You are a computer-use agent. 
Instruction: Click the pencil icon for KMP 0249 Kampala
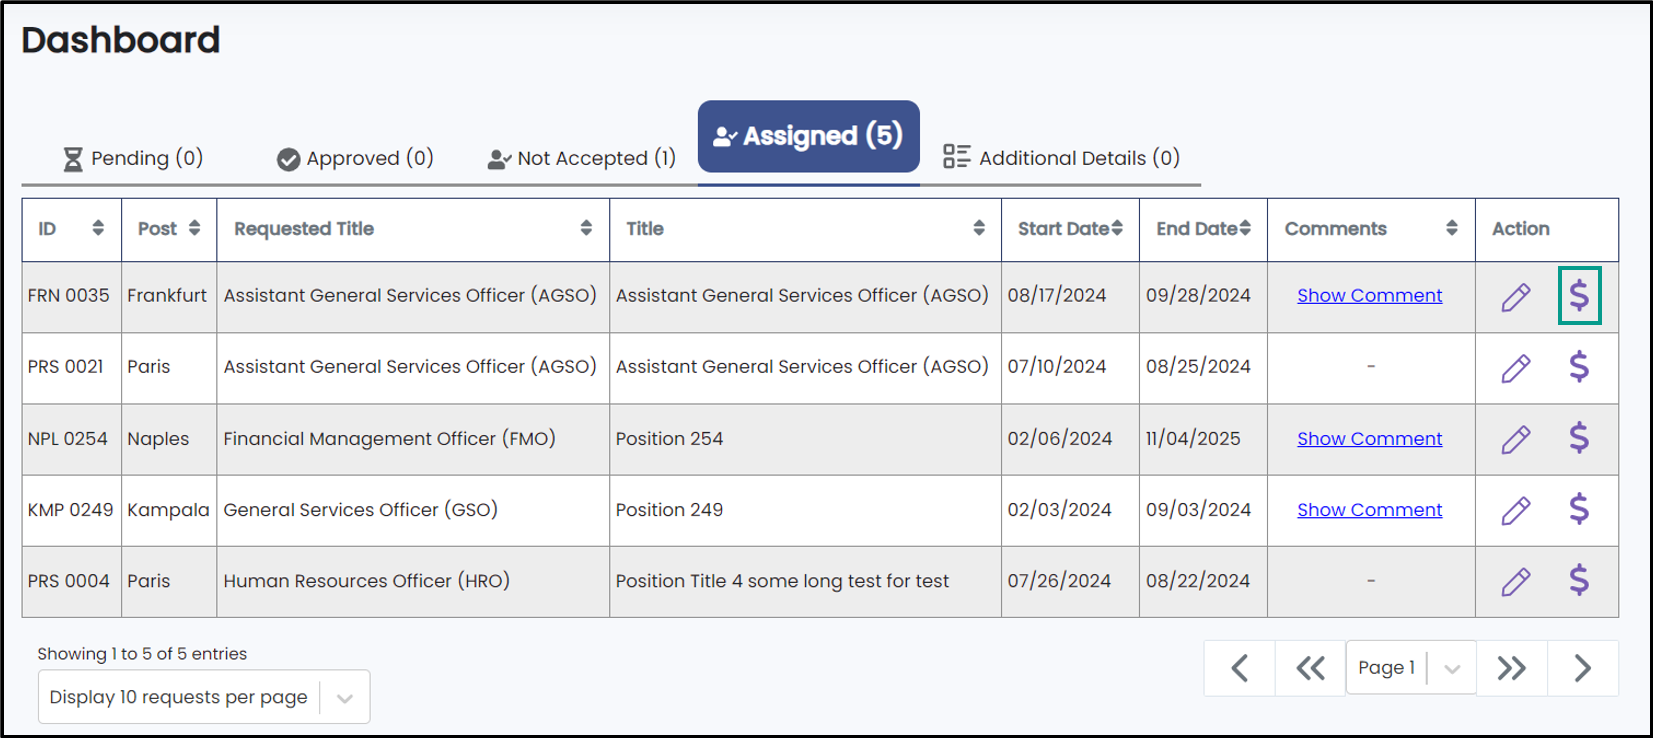pyautogui.click(x=1516, y=511)
